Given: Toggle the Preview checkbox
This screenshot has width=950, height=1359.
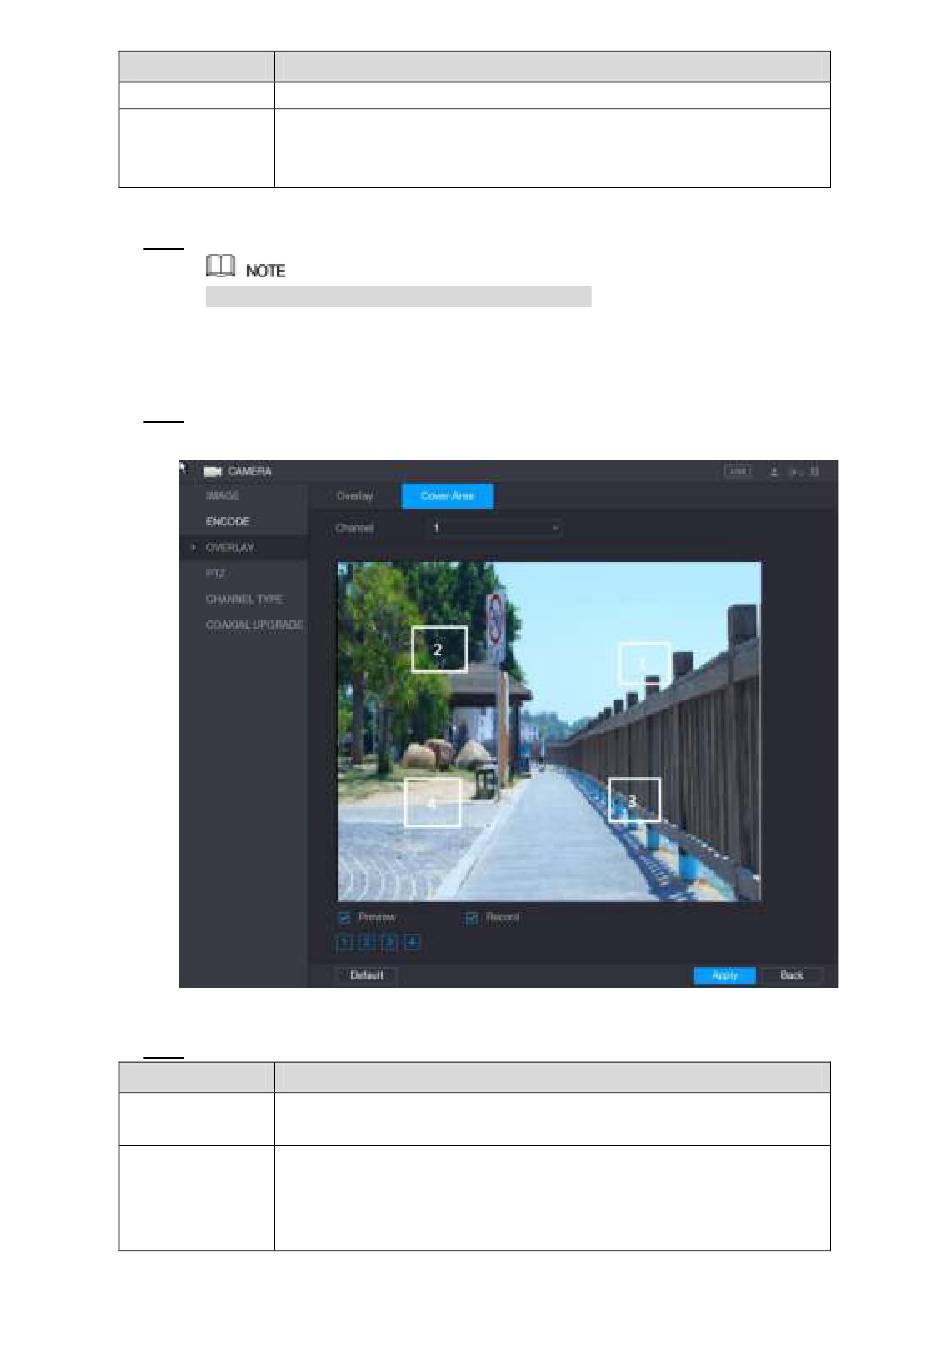Looking at the screenshot, I should coord(344,918).
